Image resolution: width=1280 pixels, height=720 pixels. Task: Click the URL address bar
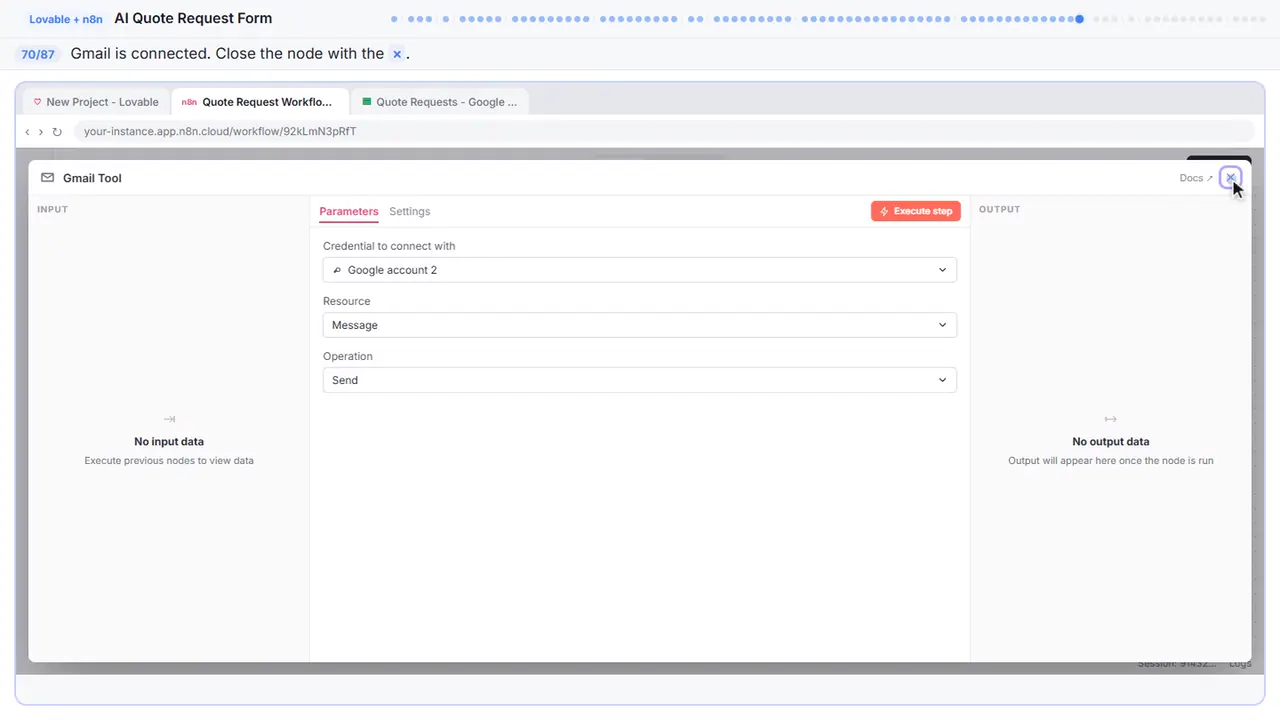[x=664, y=131]
